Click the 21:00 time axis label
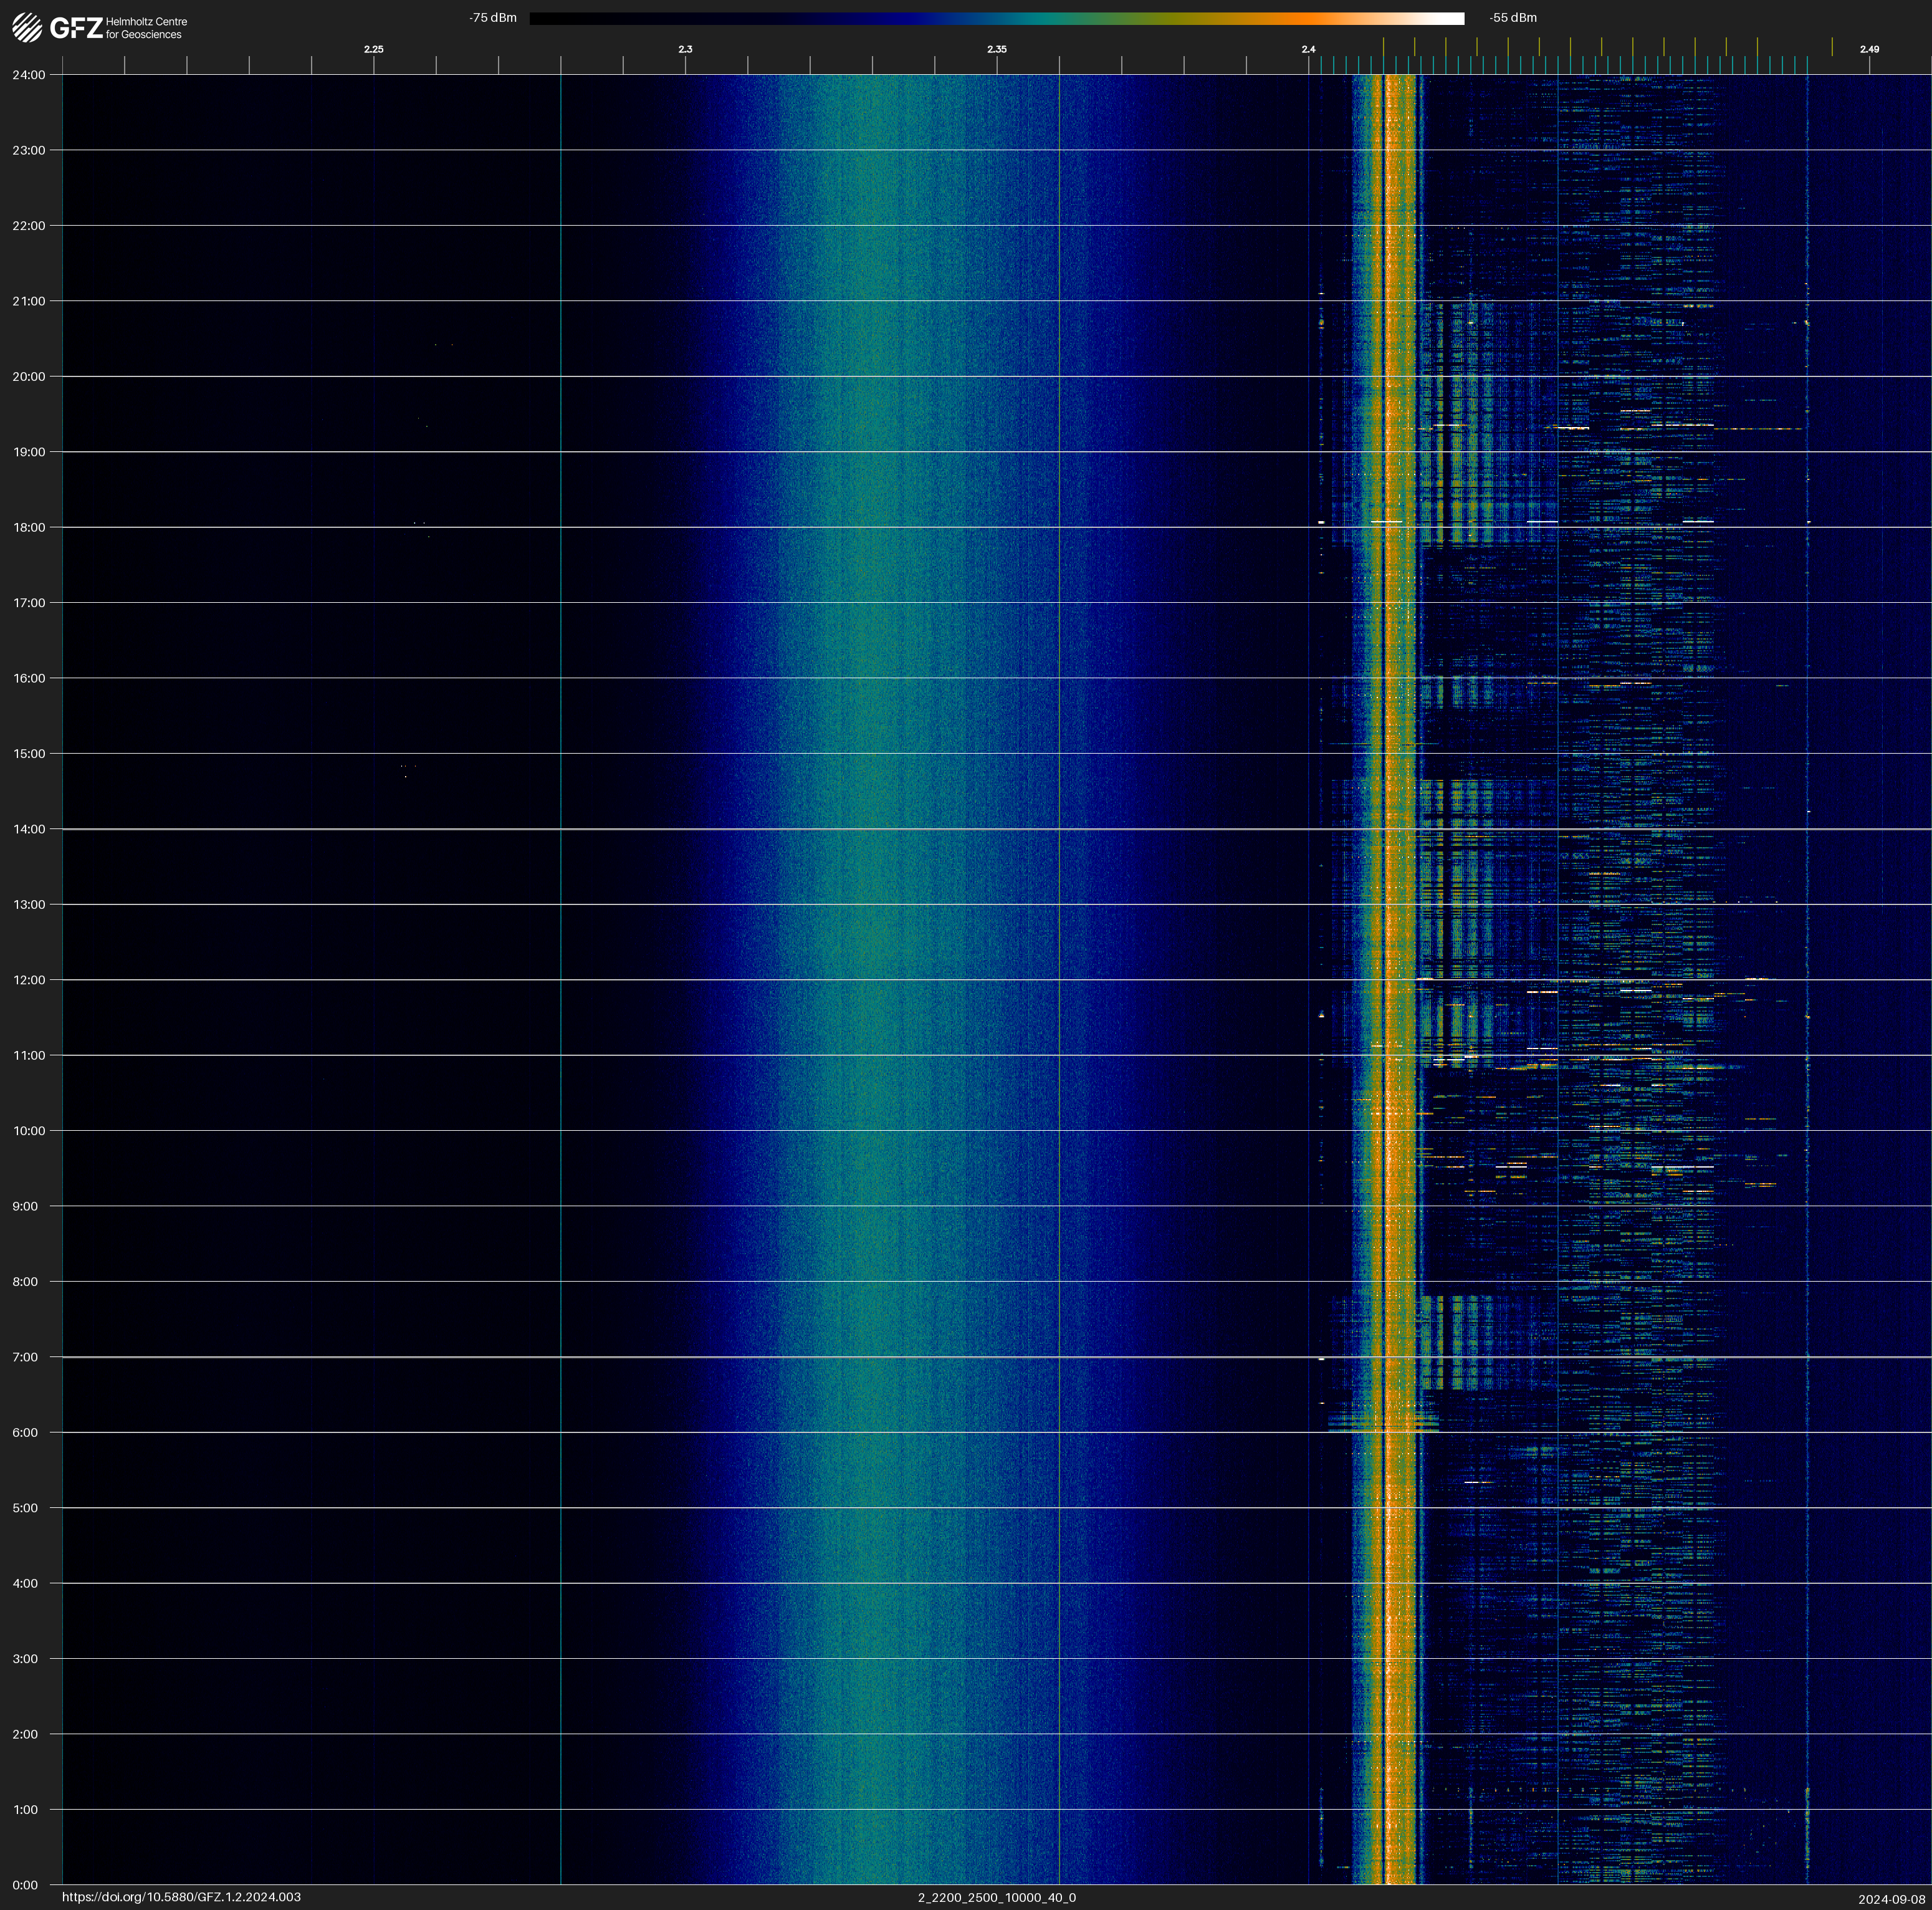1932x1910 pixels. coord(29,301)
